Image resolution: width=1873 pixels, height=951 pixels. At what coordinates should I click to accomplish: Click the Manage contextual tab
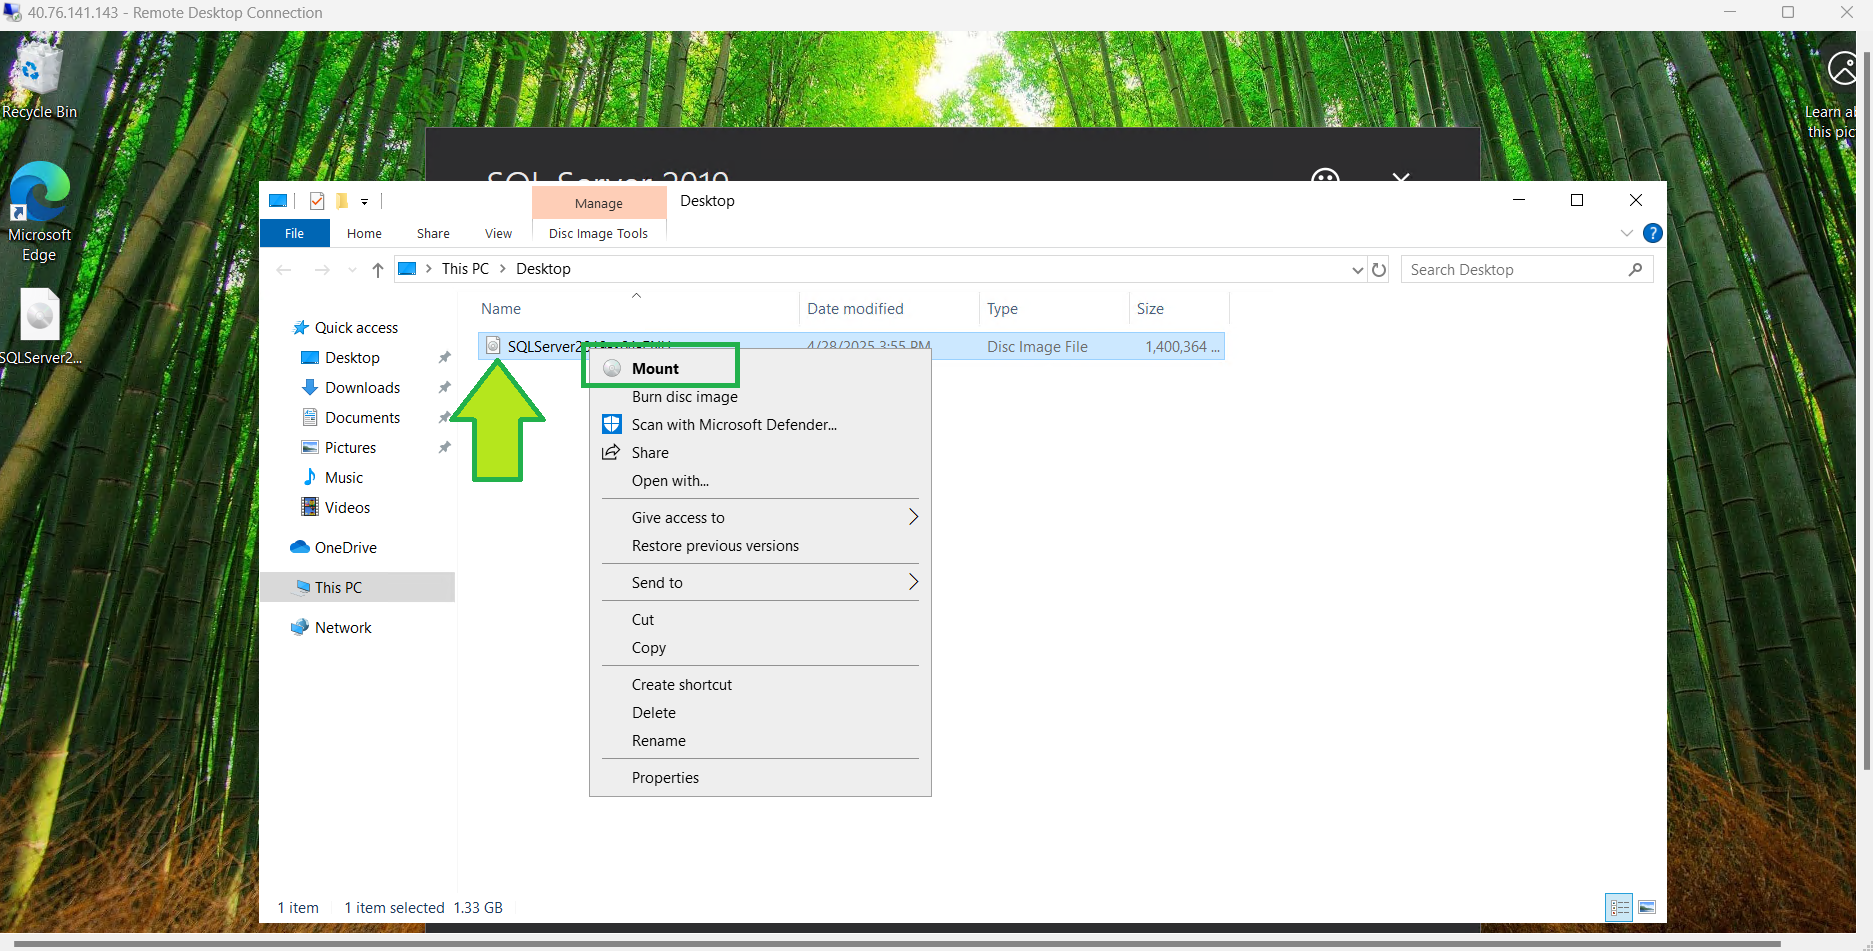[599, 203]
